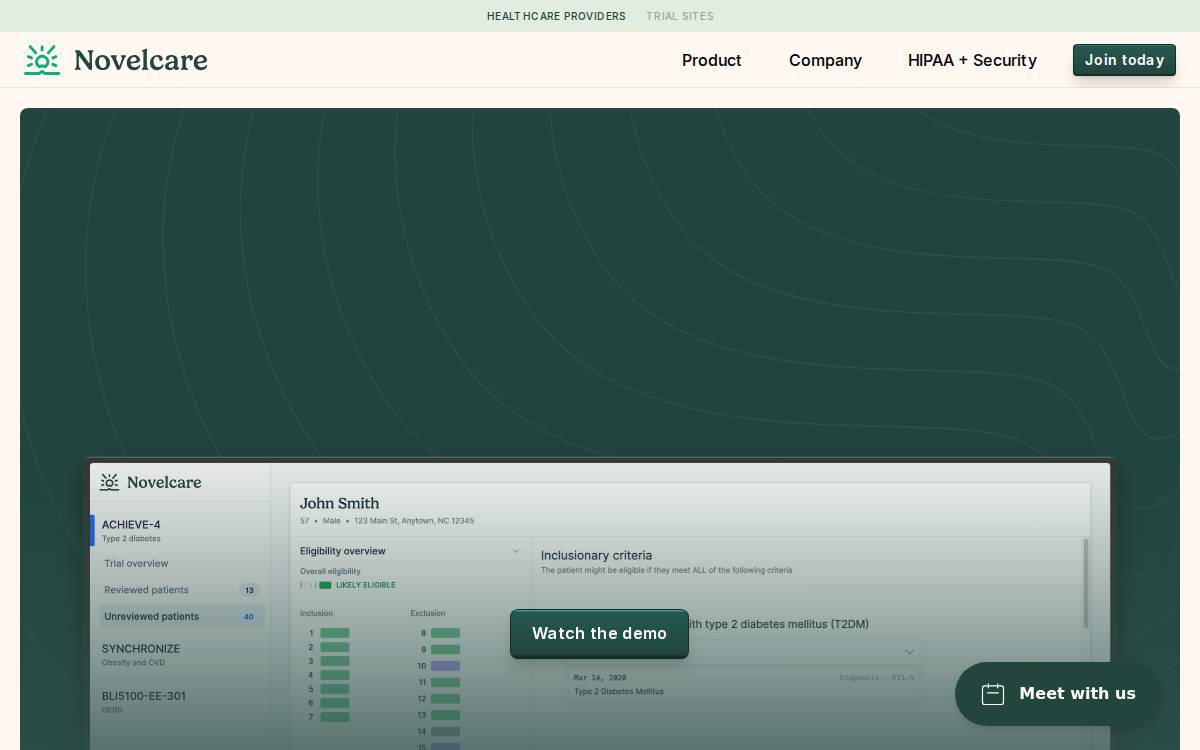1200x750 pixels.
Task: Open the Product menu
Action: pyautogui.click(x=712, y=60)
